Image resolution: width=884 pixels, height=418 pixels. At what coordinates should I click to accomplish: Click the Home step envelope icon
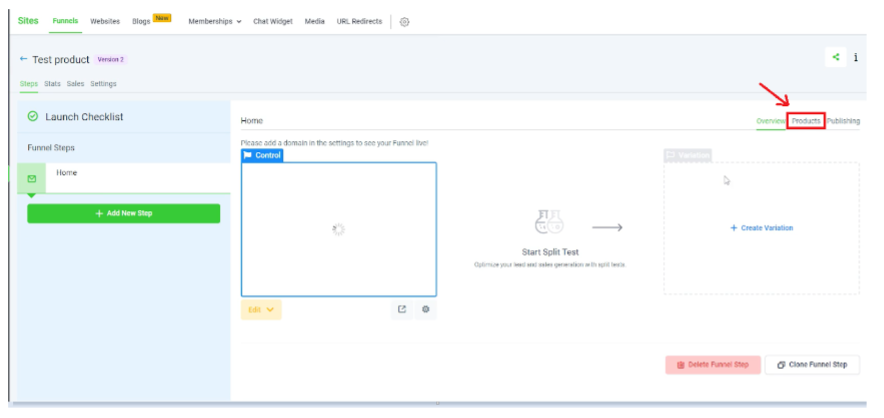[x=32, y=179]
